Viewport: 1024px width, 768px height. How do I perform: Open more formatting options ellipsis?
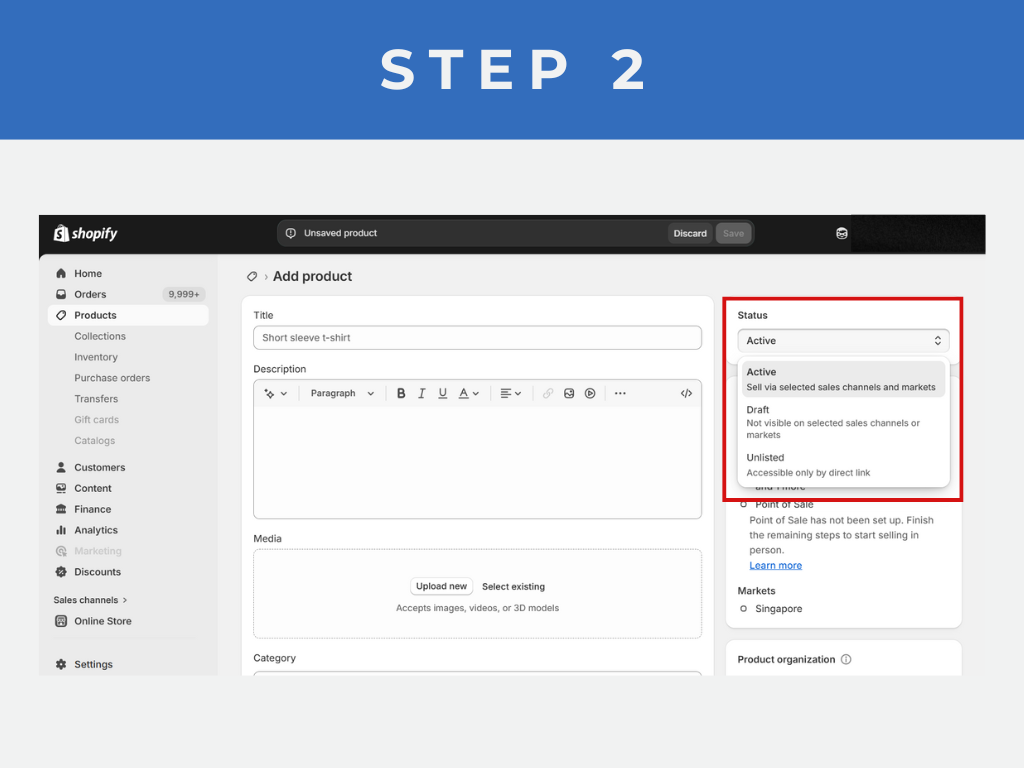[620, 394]
